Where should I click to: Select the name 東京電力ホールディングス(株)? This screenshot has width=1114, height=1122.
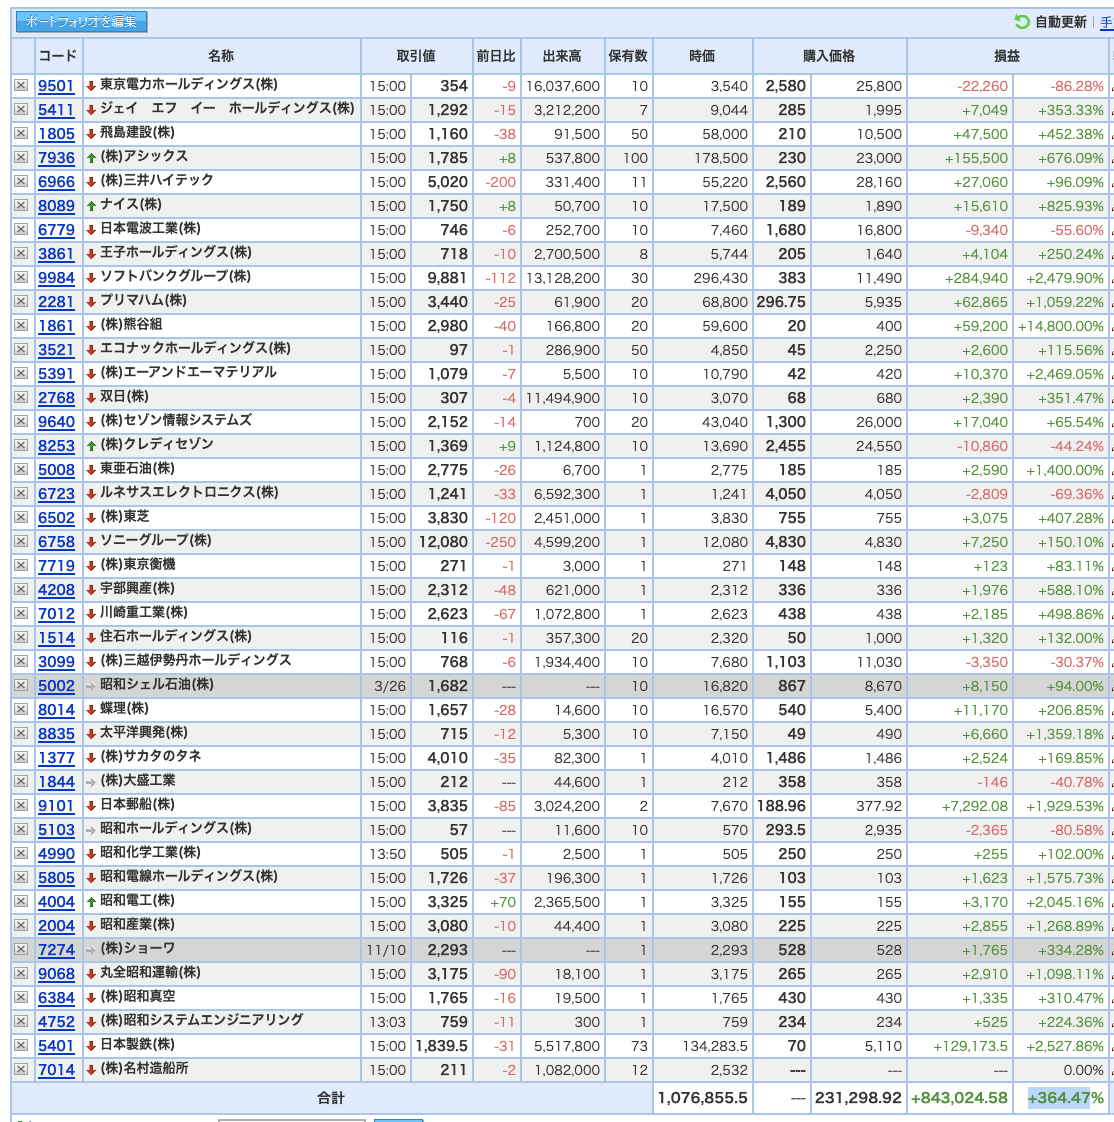[x=189, y=84]
